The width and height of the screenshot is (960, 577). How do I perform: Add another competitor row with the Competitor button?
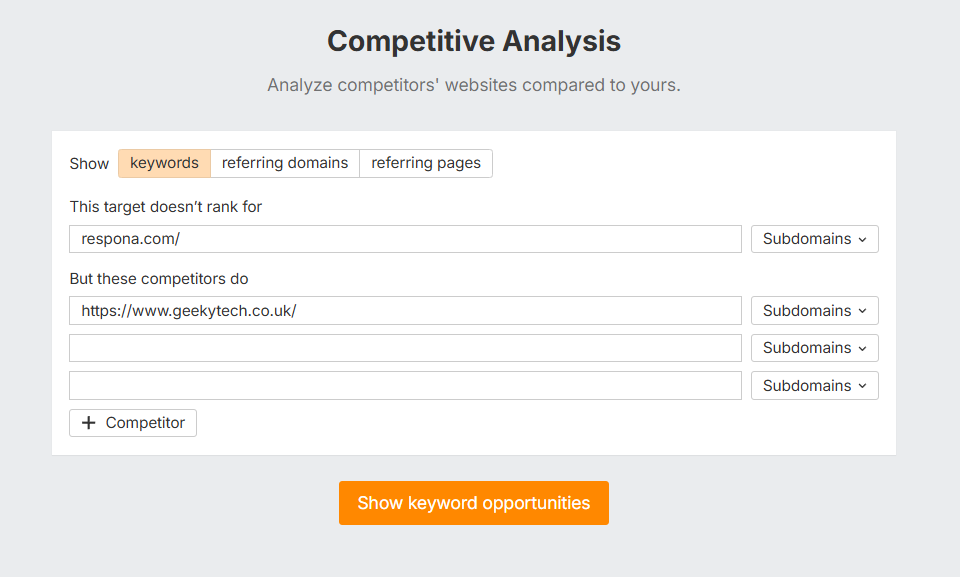[132, 422]
